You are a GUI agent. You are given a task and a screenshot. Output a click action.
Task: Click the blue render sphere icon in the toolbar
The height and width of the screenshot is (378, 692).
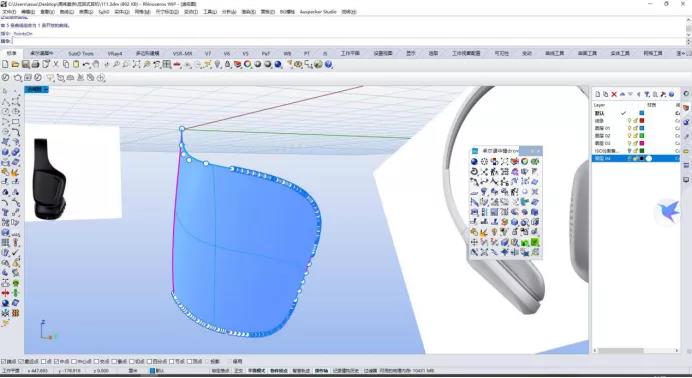(x=278, y=64)
